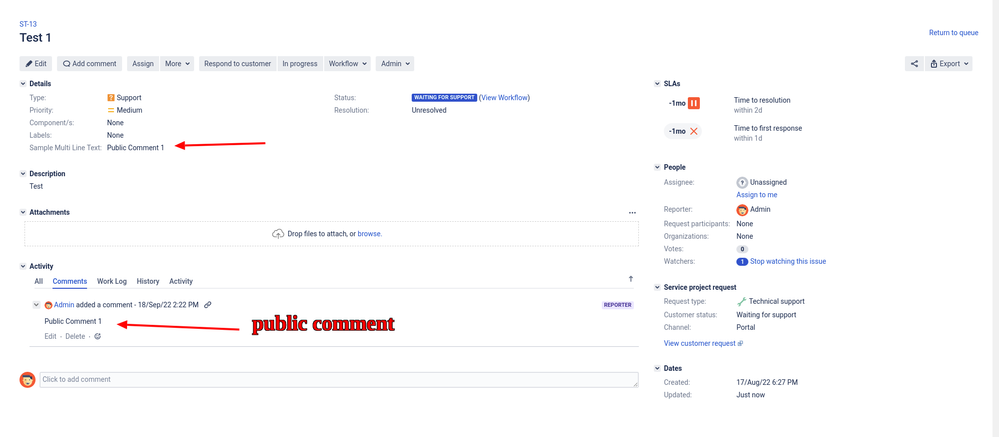Click the Assign button
This screenshot has width=999, height=437.
pos(143,64)
